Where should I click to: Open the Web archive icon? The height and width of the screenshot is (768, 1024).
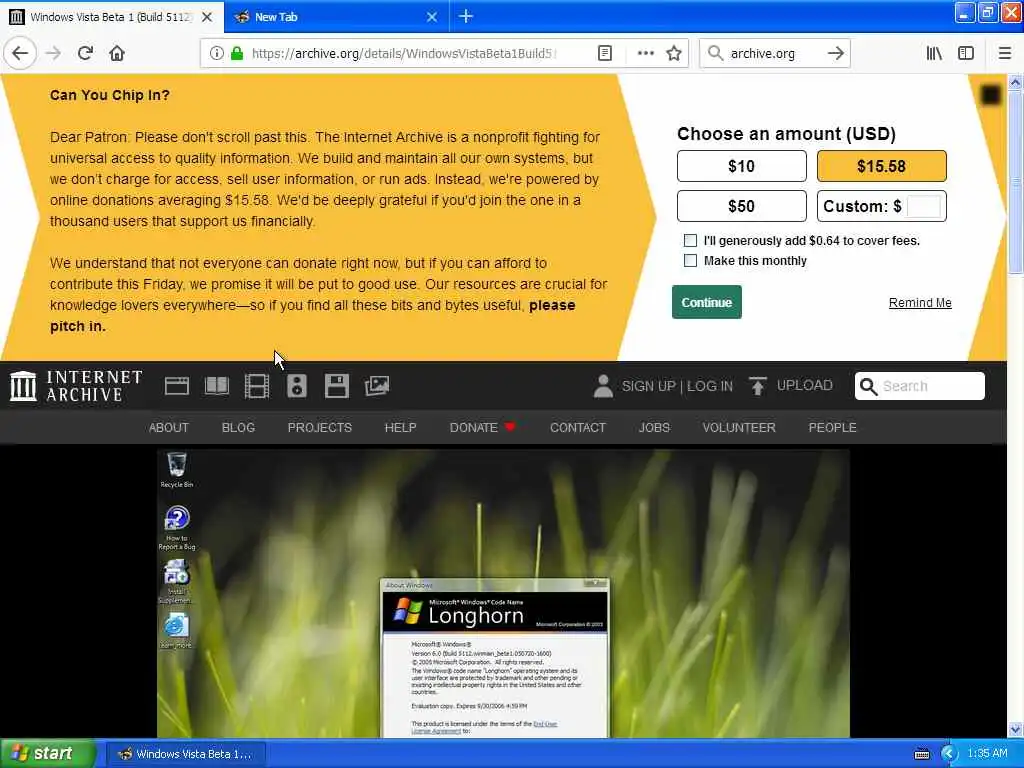[176, 386]
